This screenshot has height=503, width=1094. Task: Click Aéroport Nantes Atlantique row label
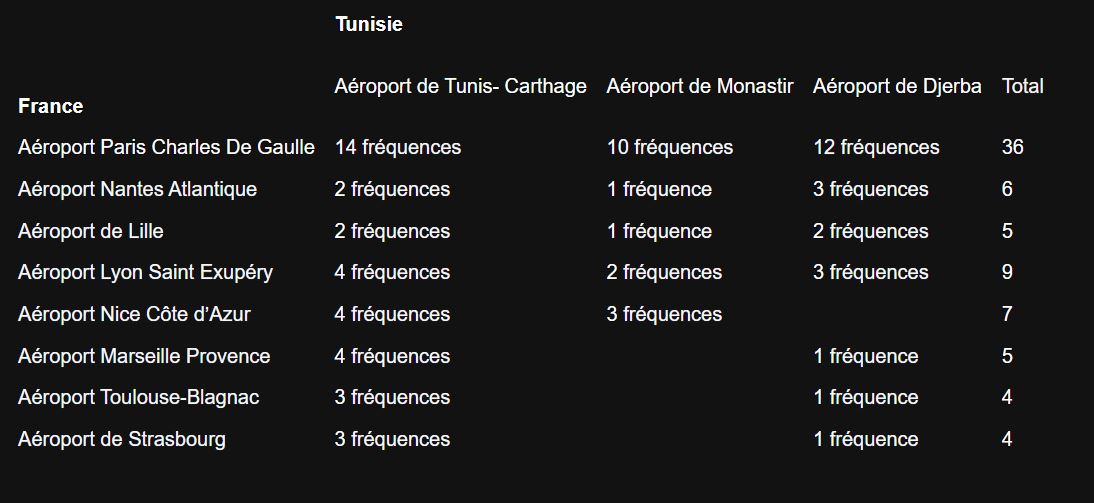click(x=137, y=190)
